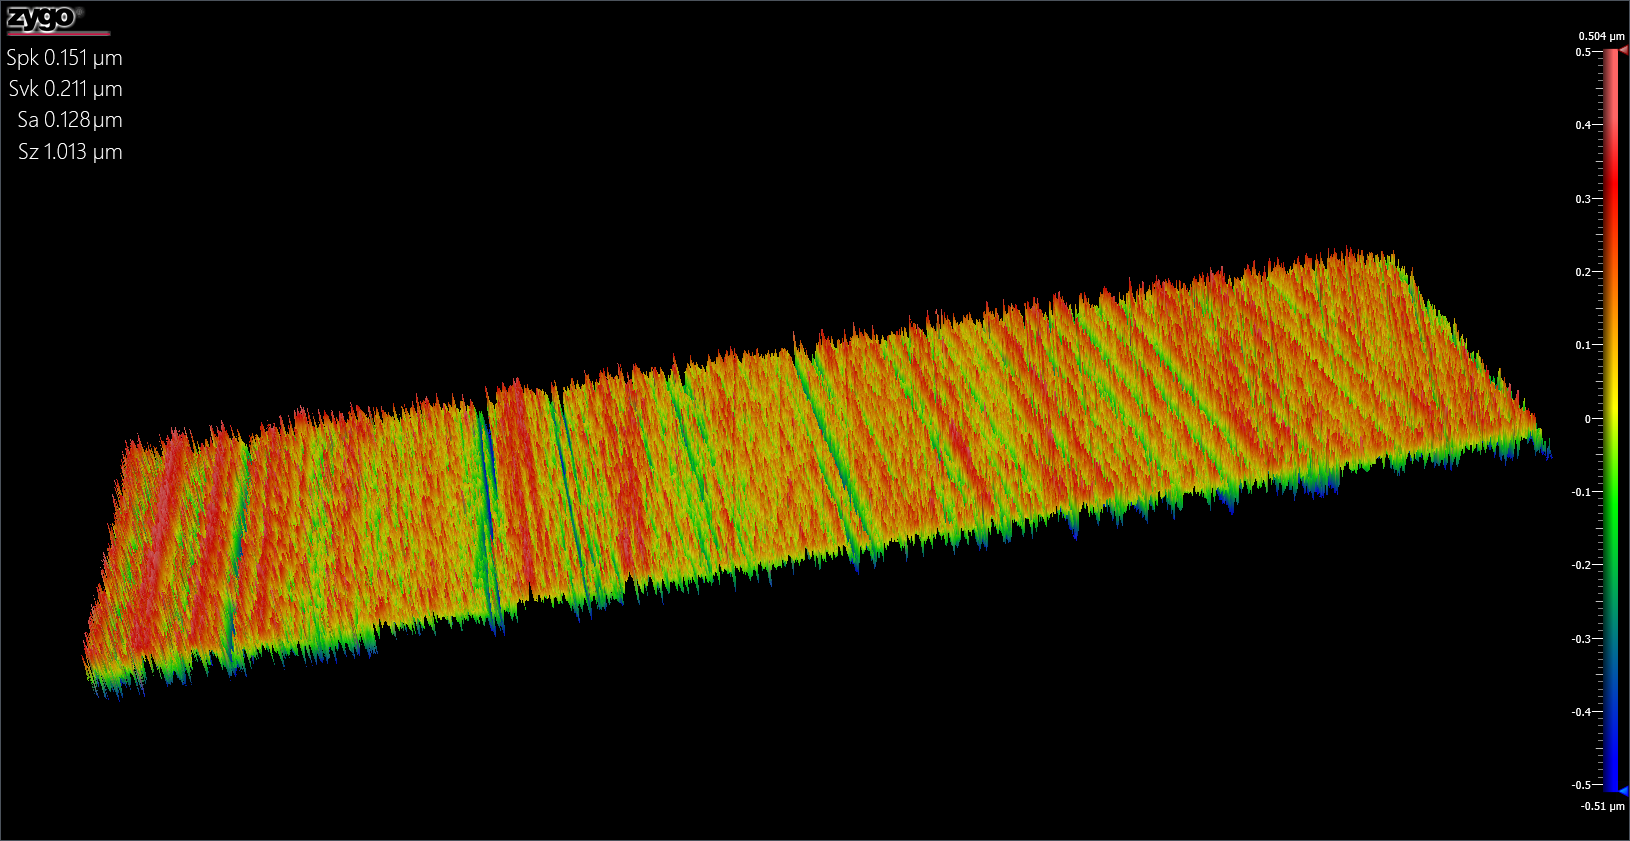Select the Sz 1.013 µm value

70,152
